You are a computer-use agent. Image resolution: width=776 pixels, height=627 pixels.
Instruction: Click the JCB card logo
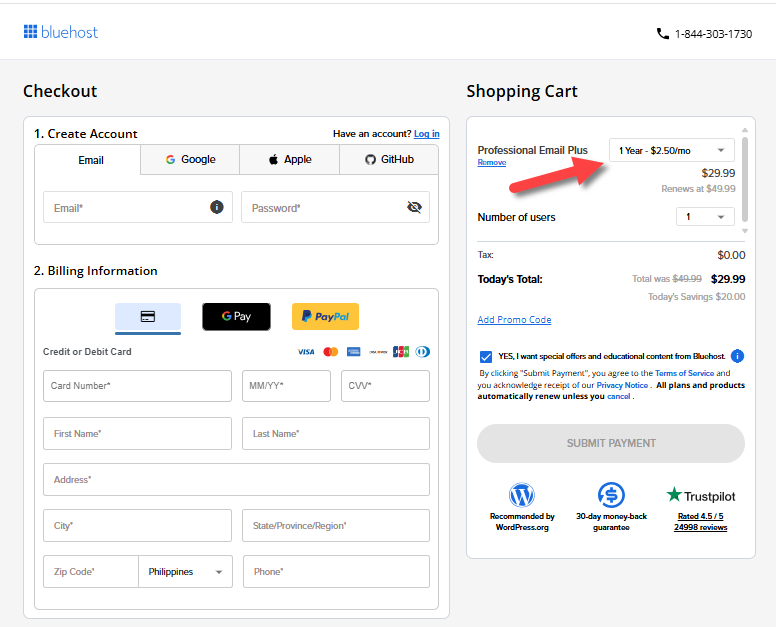pyautogui.click(x=401, y=352)
